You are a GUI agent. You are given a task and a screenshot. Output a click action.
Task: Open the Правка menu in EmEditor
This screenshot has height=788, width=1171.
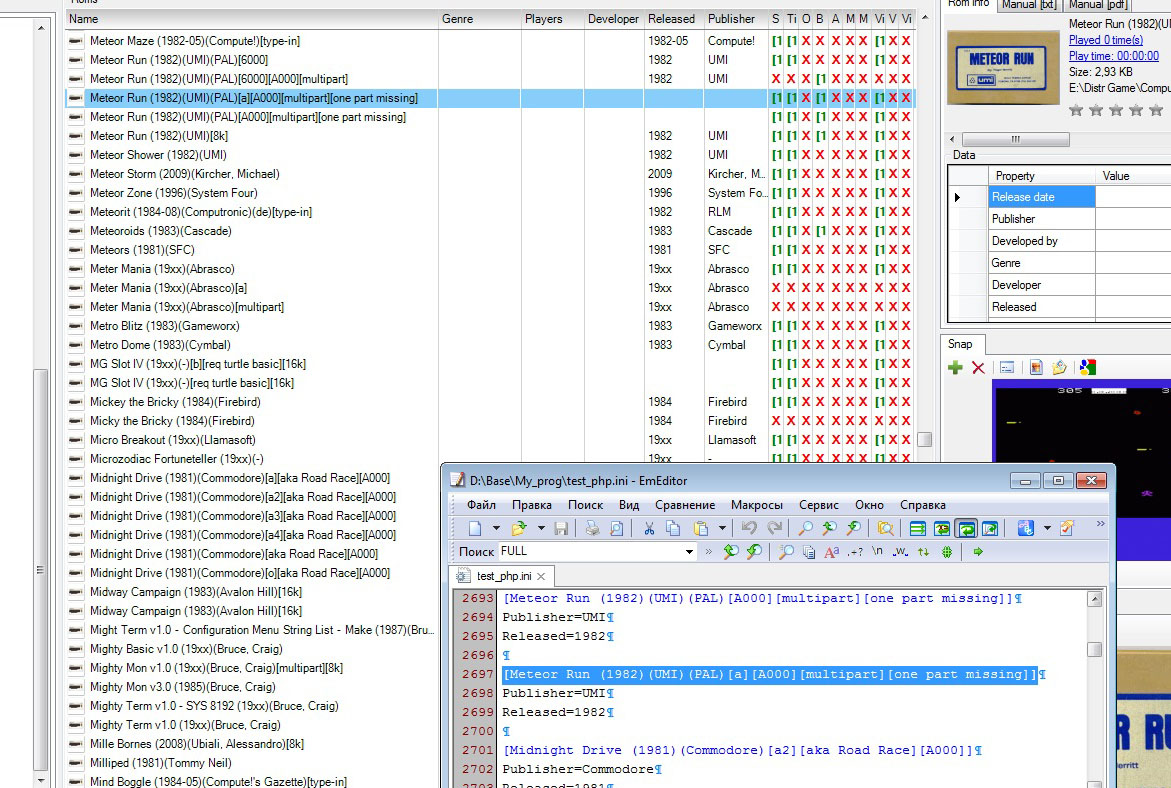coord(532,505)
